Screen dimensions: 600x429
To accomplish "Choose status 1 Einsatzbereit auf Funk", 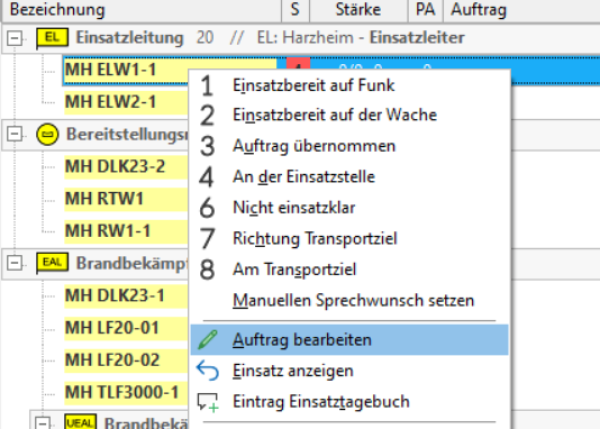I will click(x=304, y=86).
